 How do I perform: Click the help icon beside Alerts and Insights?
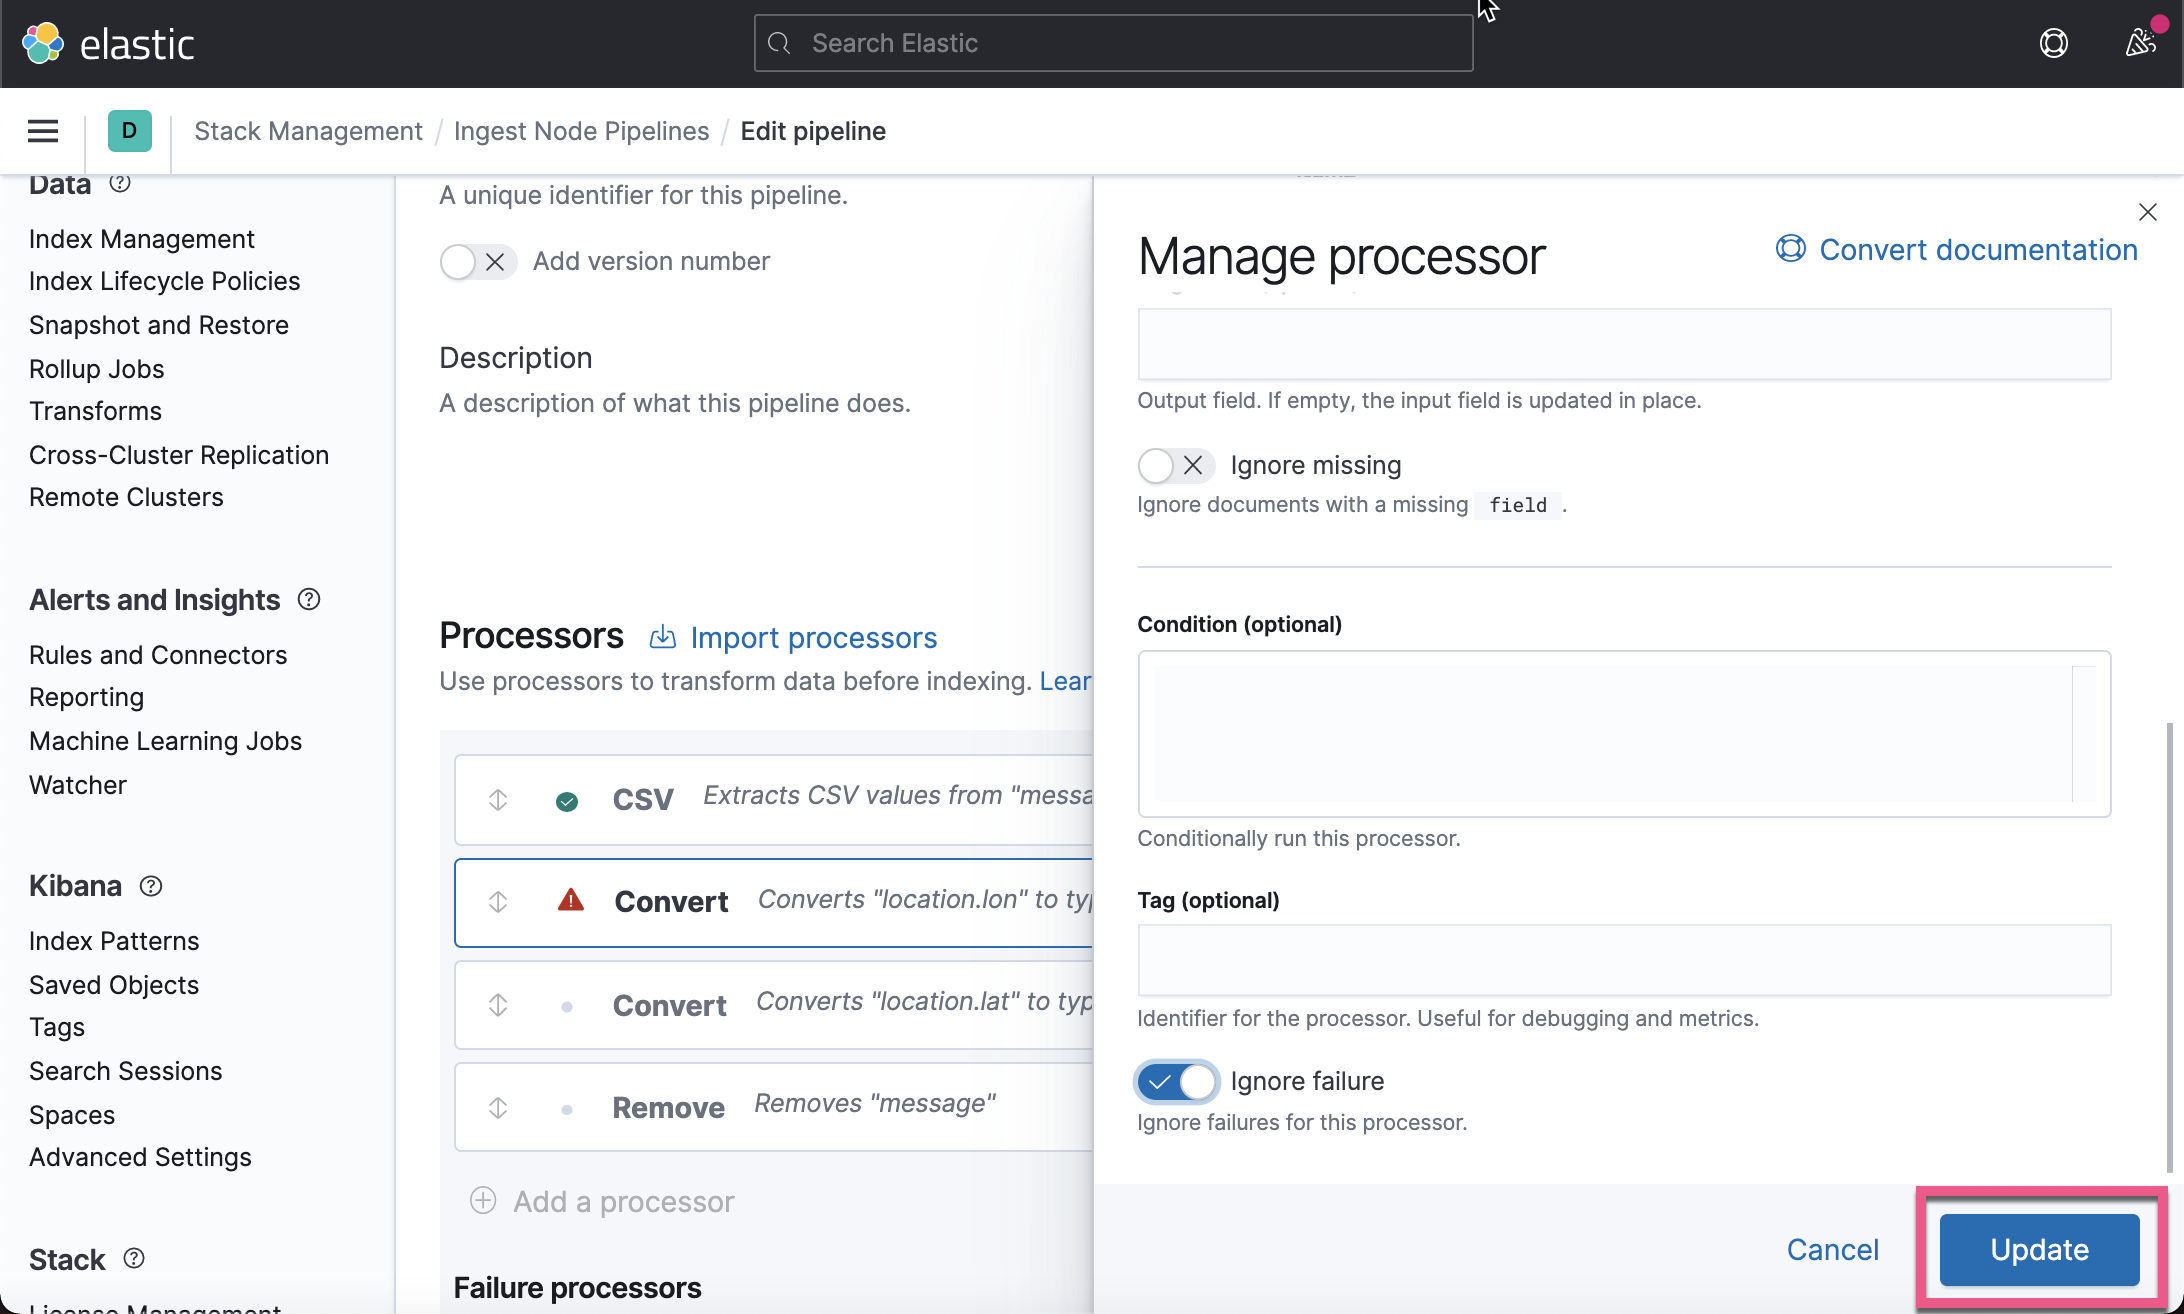(309, 599)
